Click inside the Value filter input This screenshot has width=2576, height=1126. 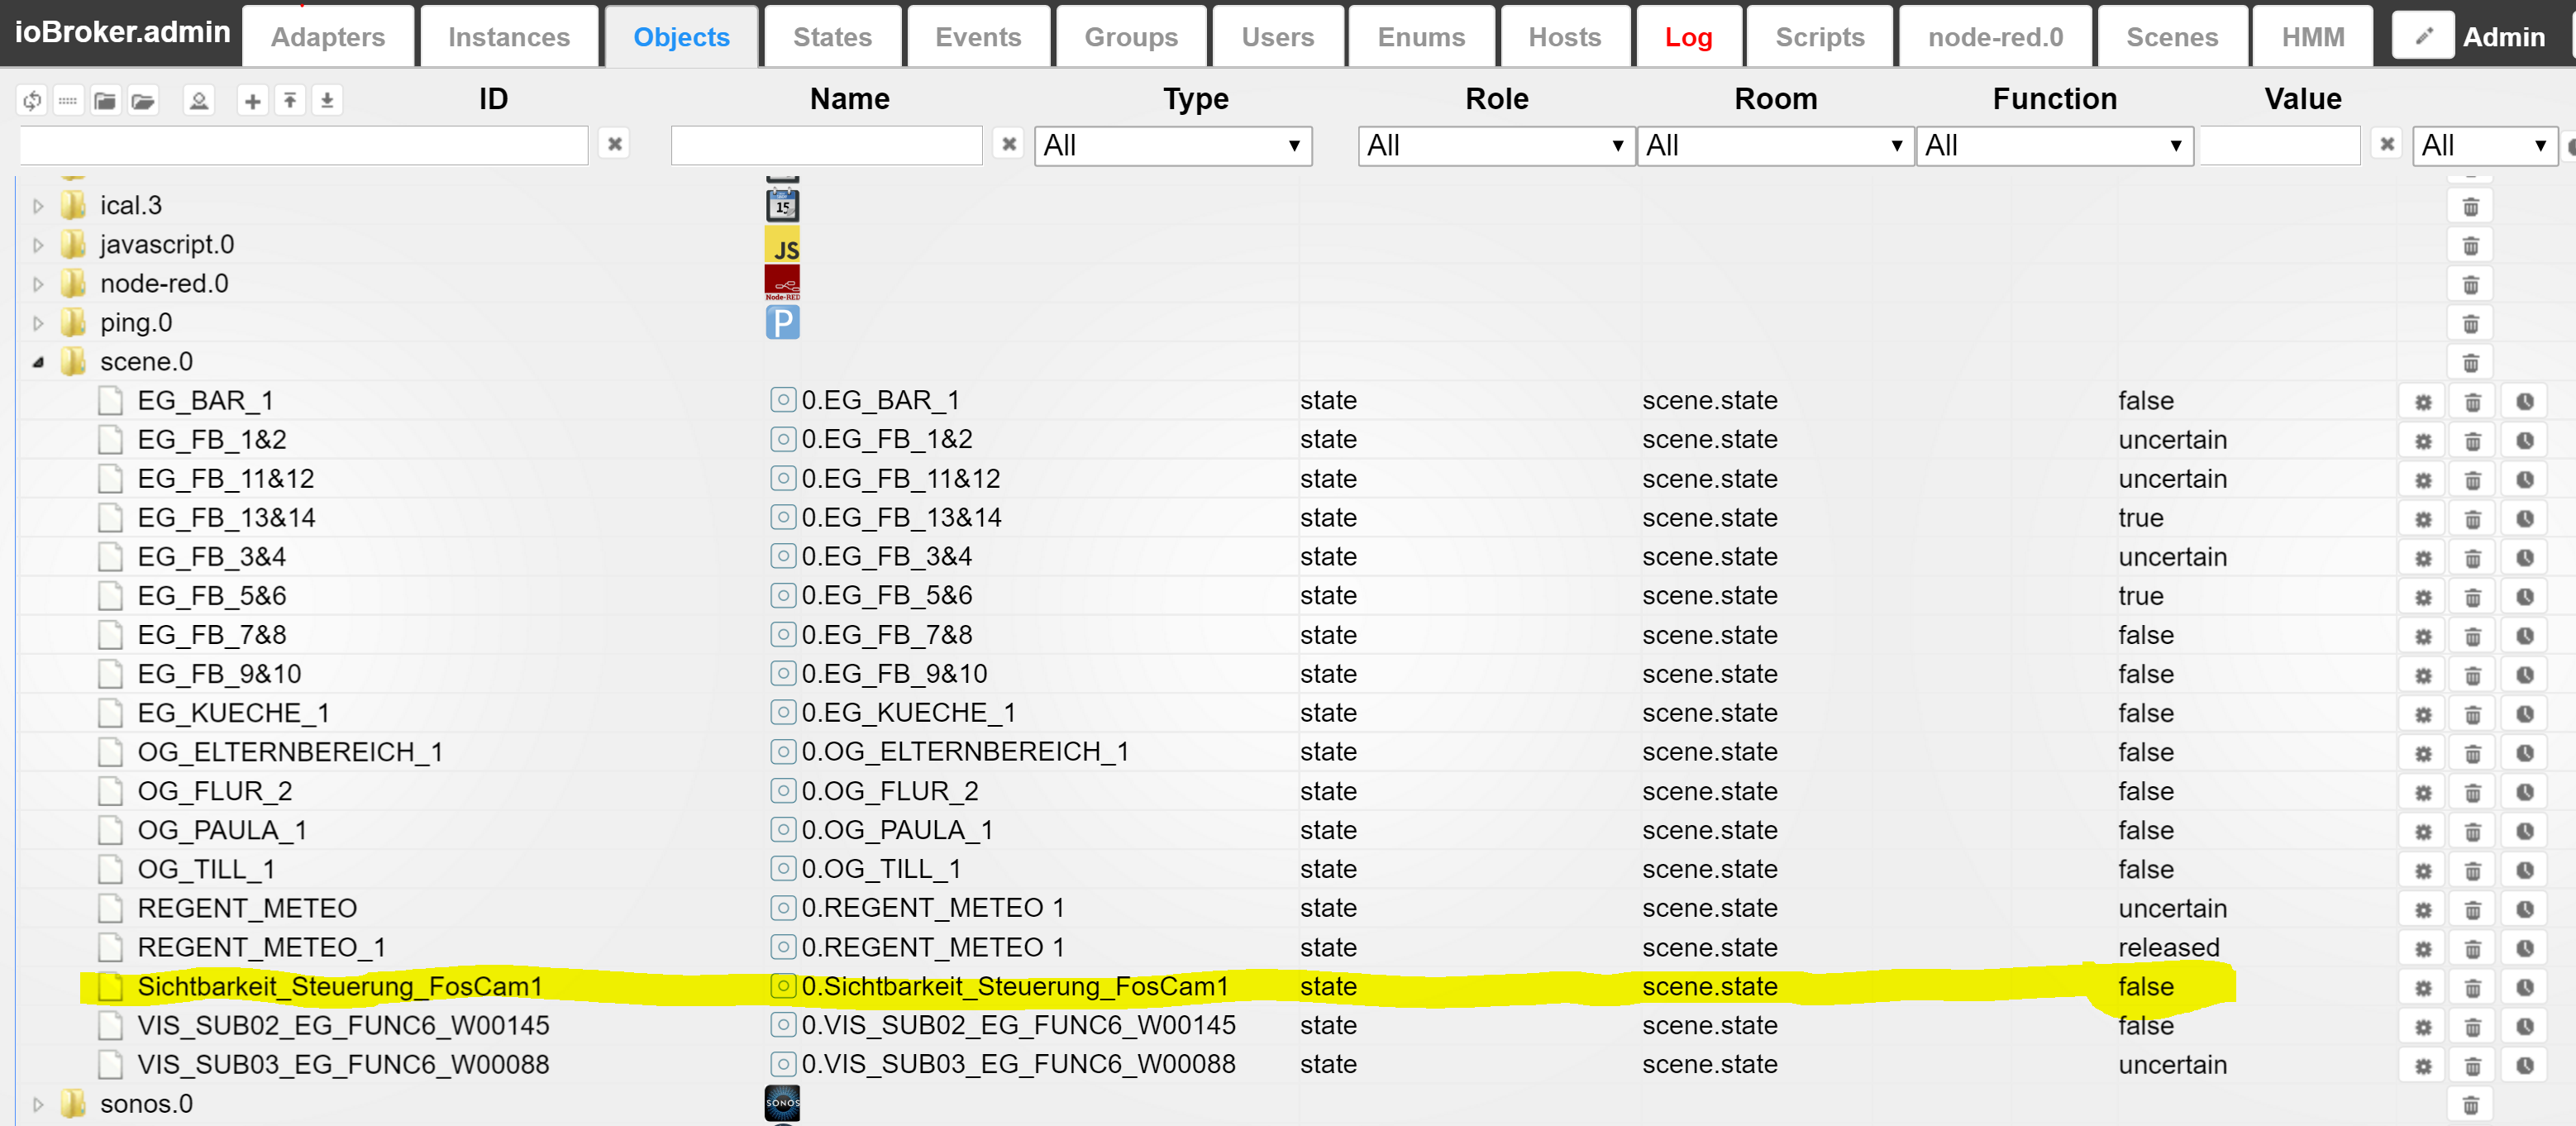pyautogui.click(x=2279, y=145)
